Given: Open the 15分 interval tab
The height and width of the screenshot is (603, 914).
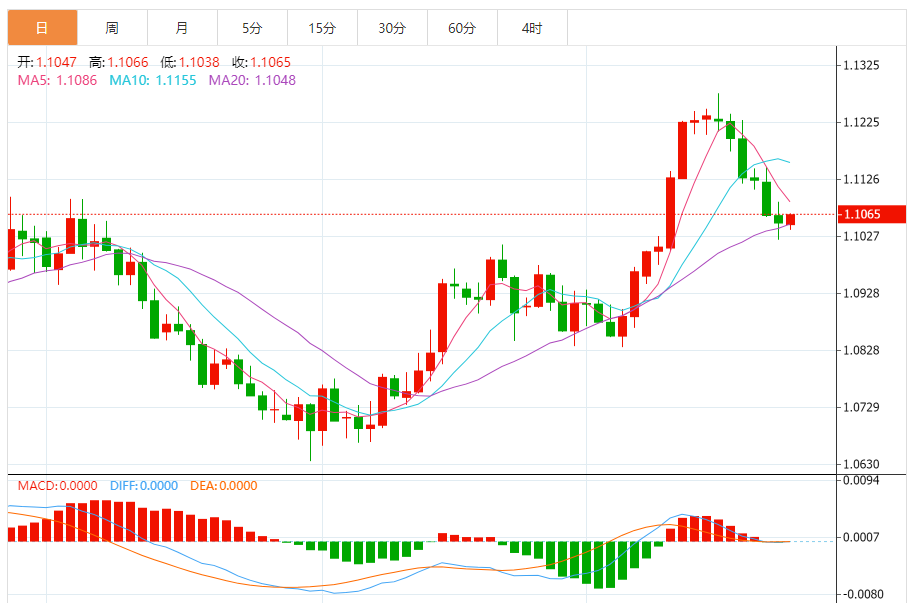Looking at the screenshot, I should 322,27.
